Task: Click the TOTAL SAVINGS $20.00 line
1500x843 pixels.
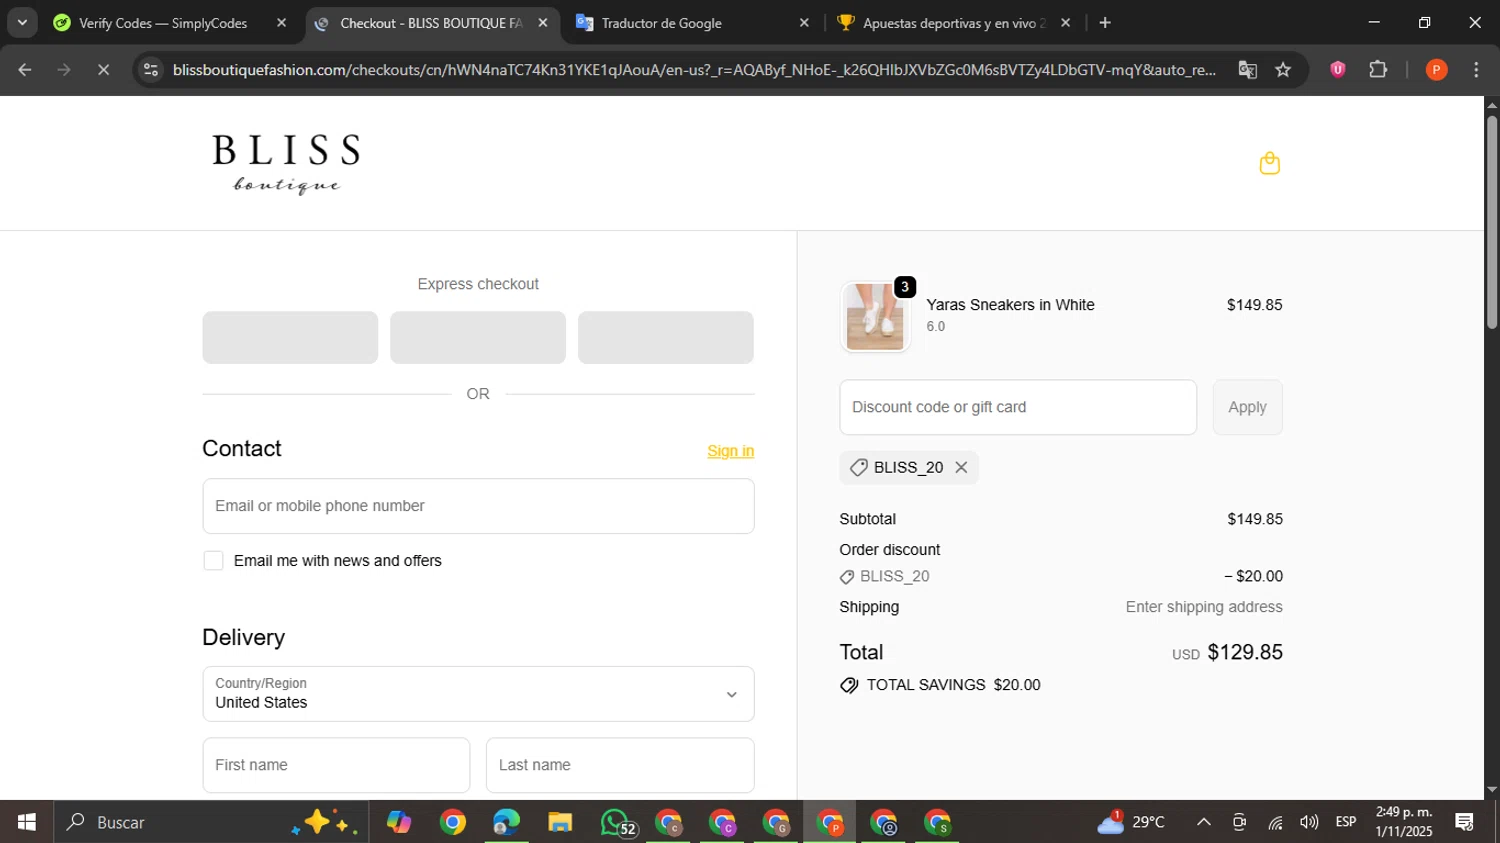Action: point(940,685)
